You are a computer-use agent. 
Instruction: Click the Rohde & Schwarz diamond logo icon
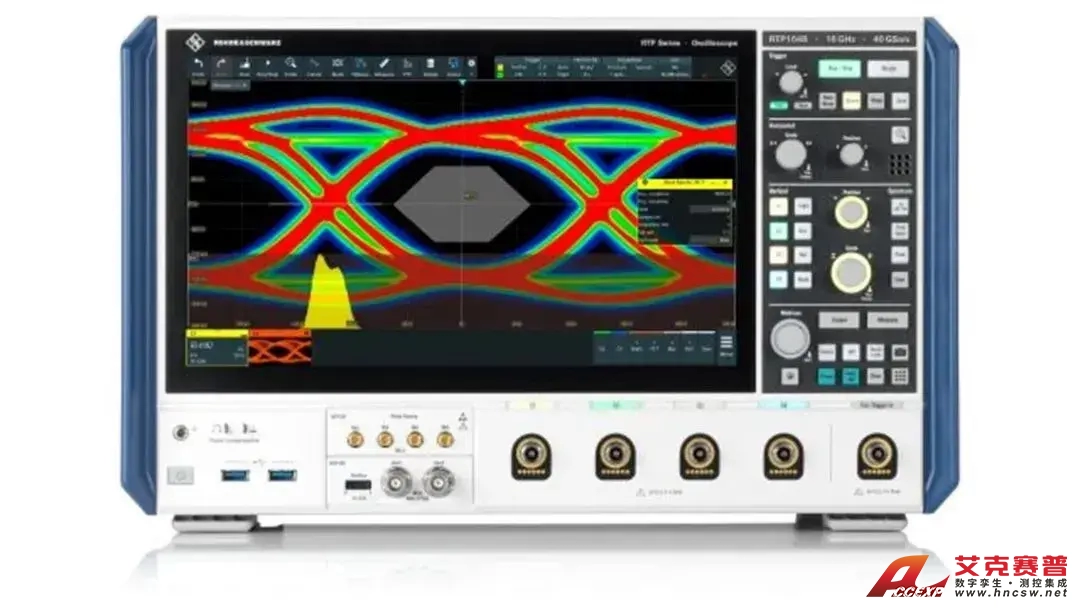point(726,68)
